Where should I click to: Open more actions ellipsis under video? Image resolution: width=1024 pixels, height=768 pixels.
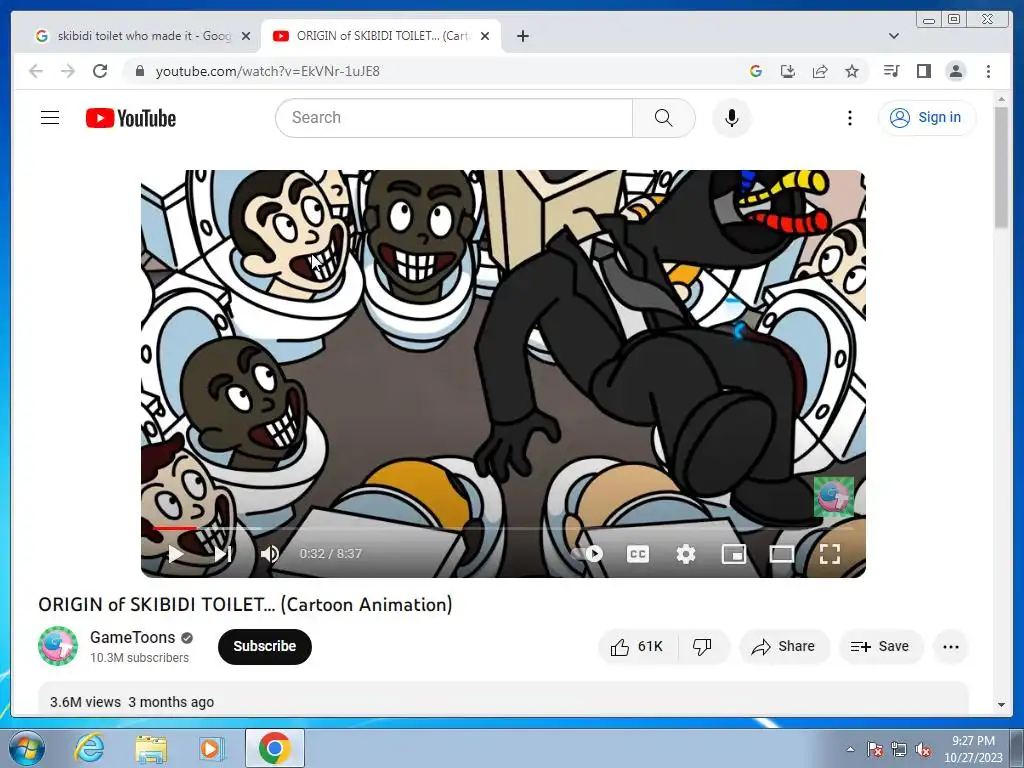(x=951, y=647)
